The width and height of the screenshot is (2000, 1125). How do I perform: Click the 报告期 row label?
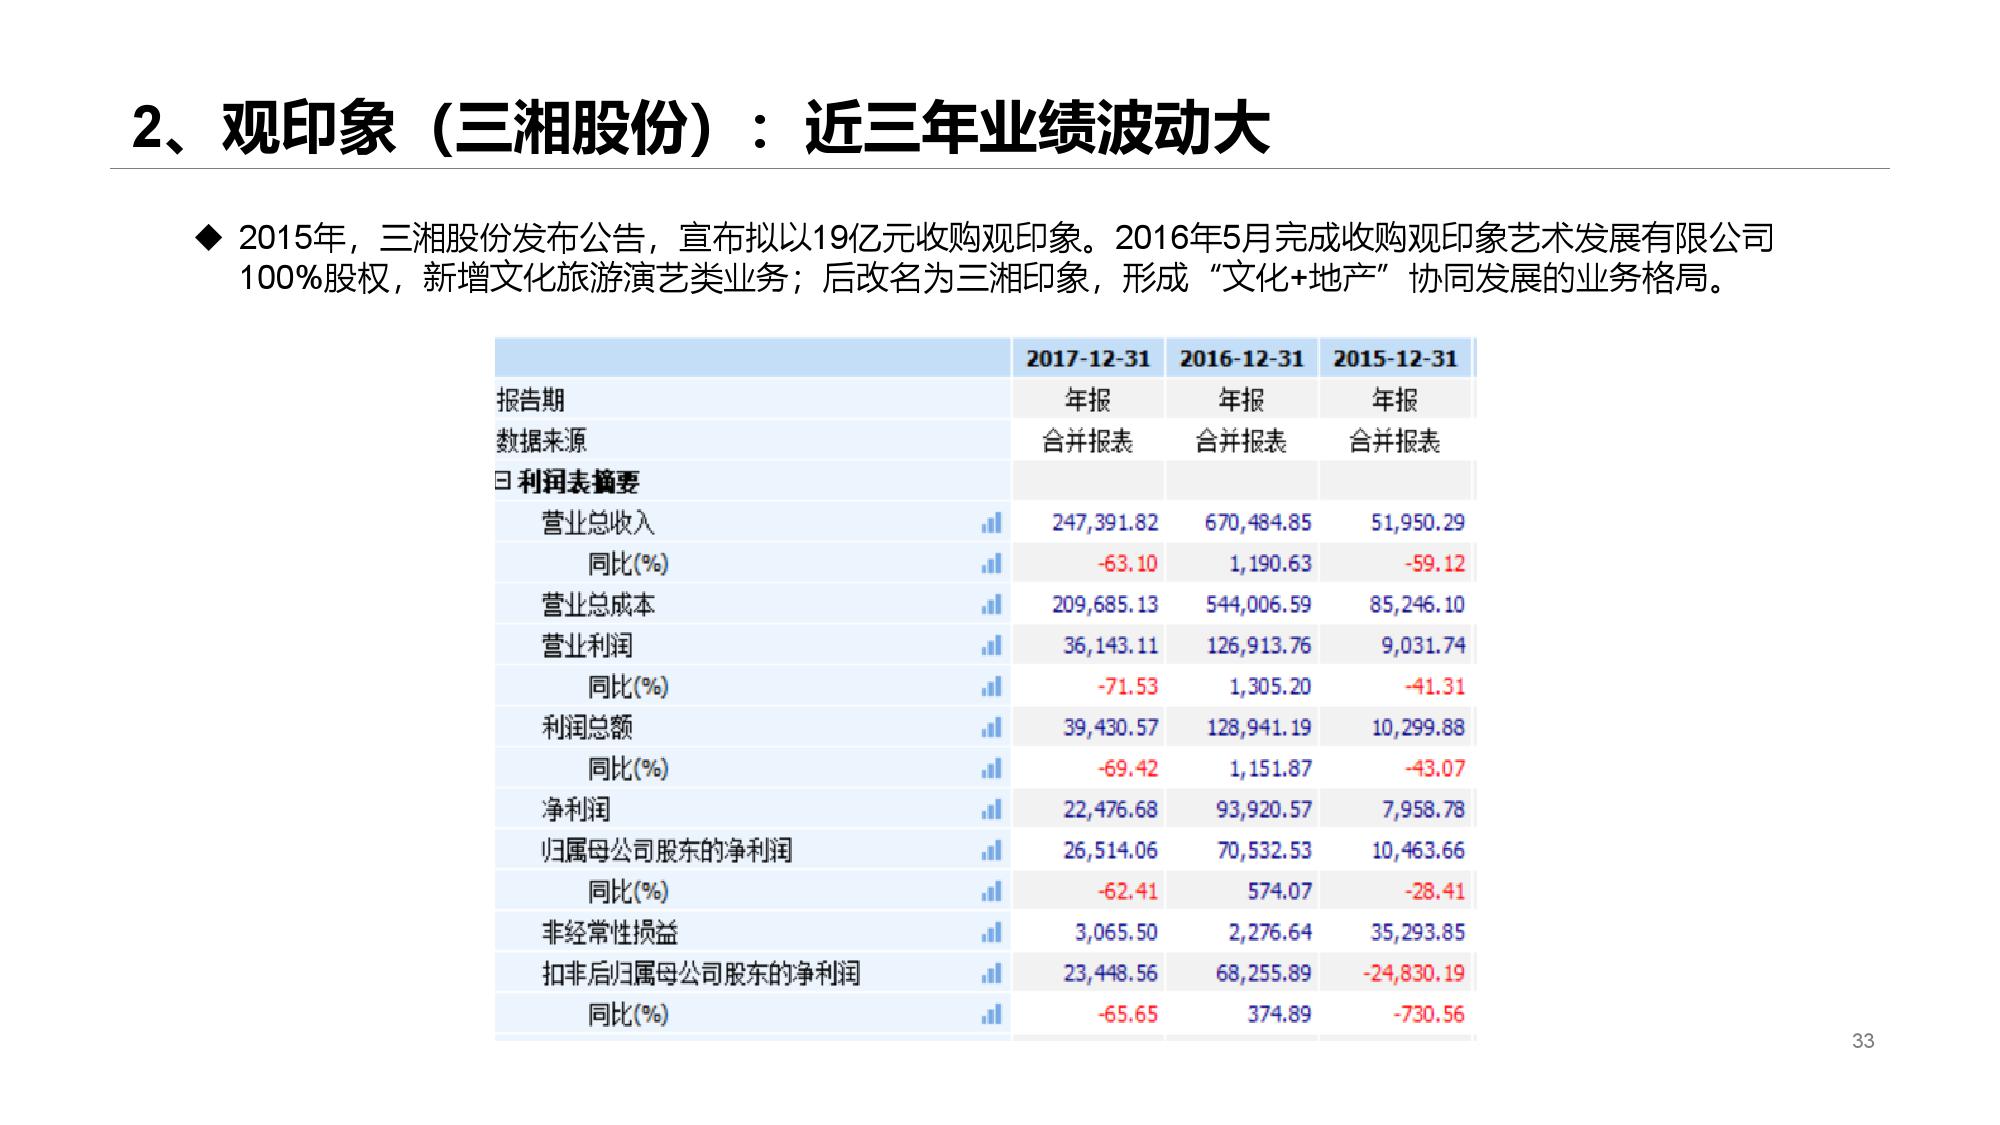pyautogui.click(x=531, y=400)
